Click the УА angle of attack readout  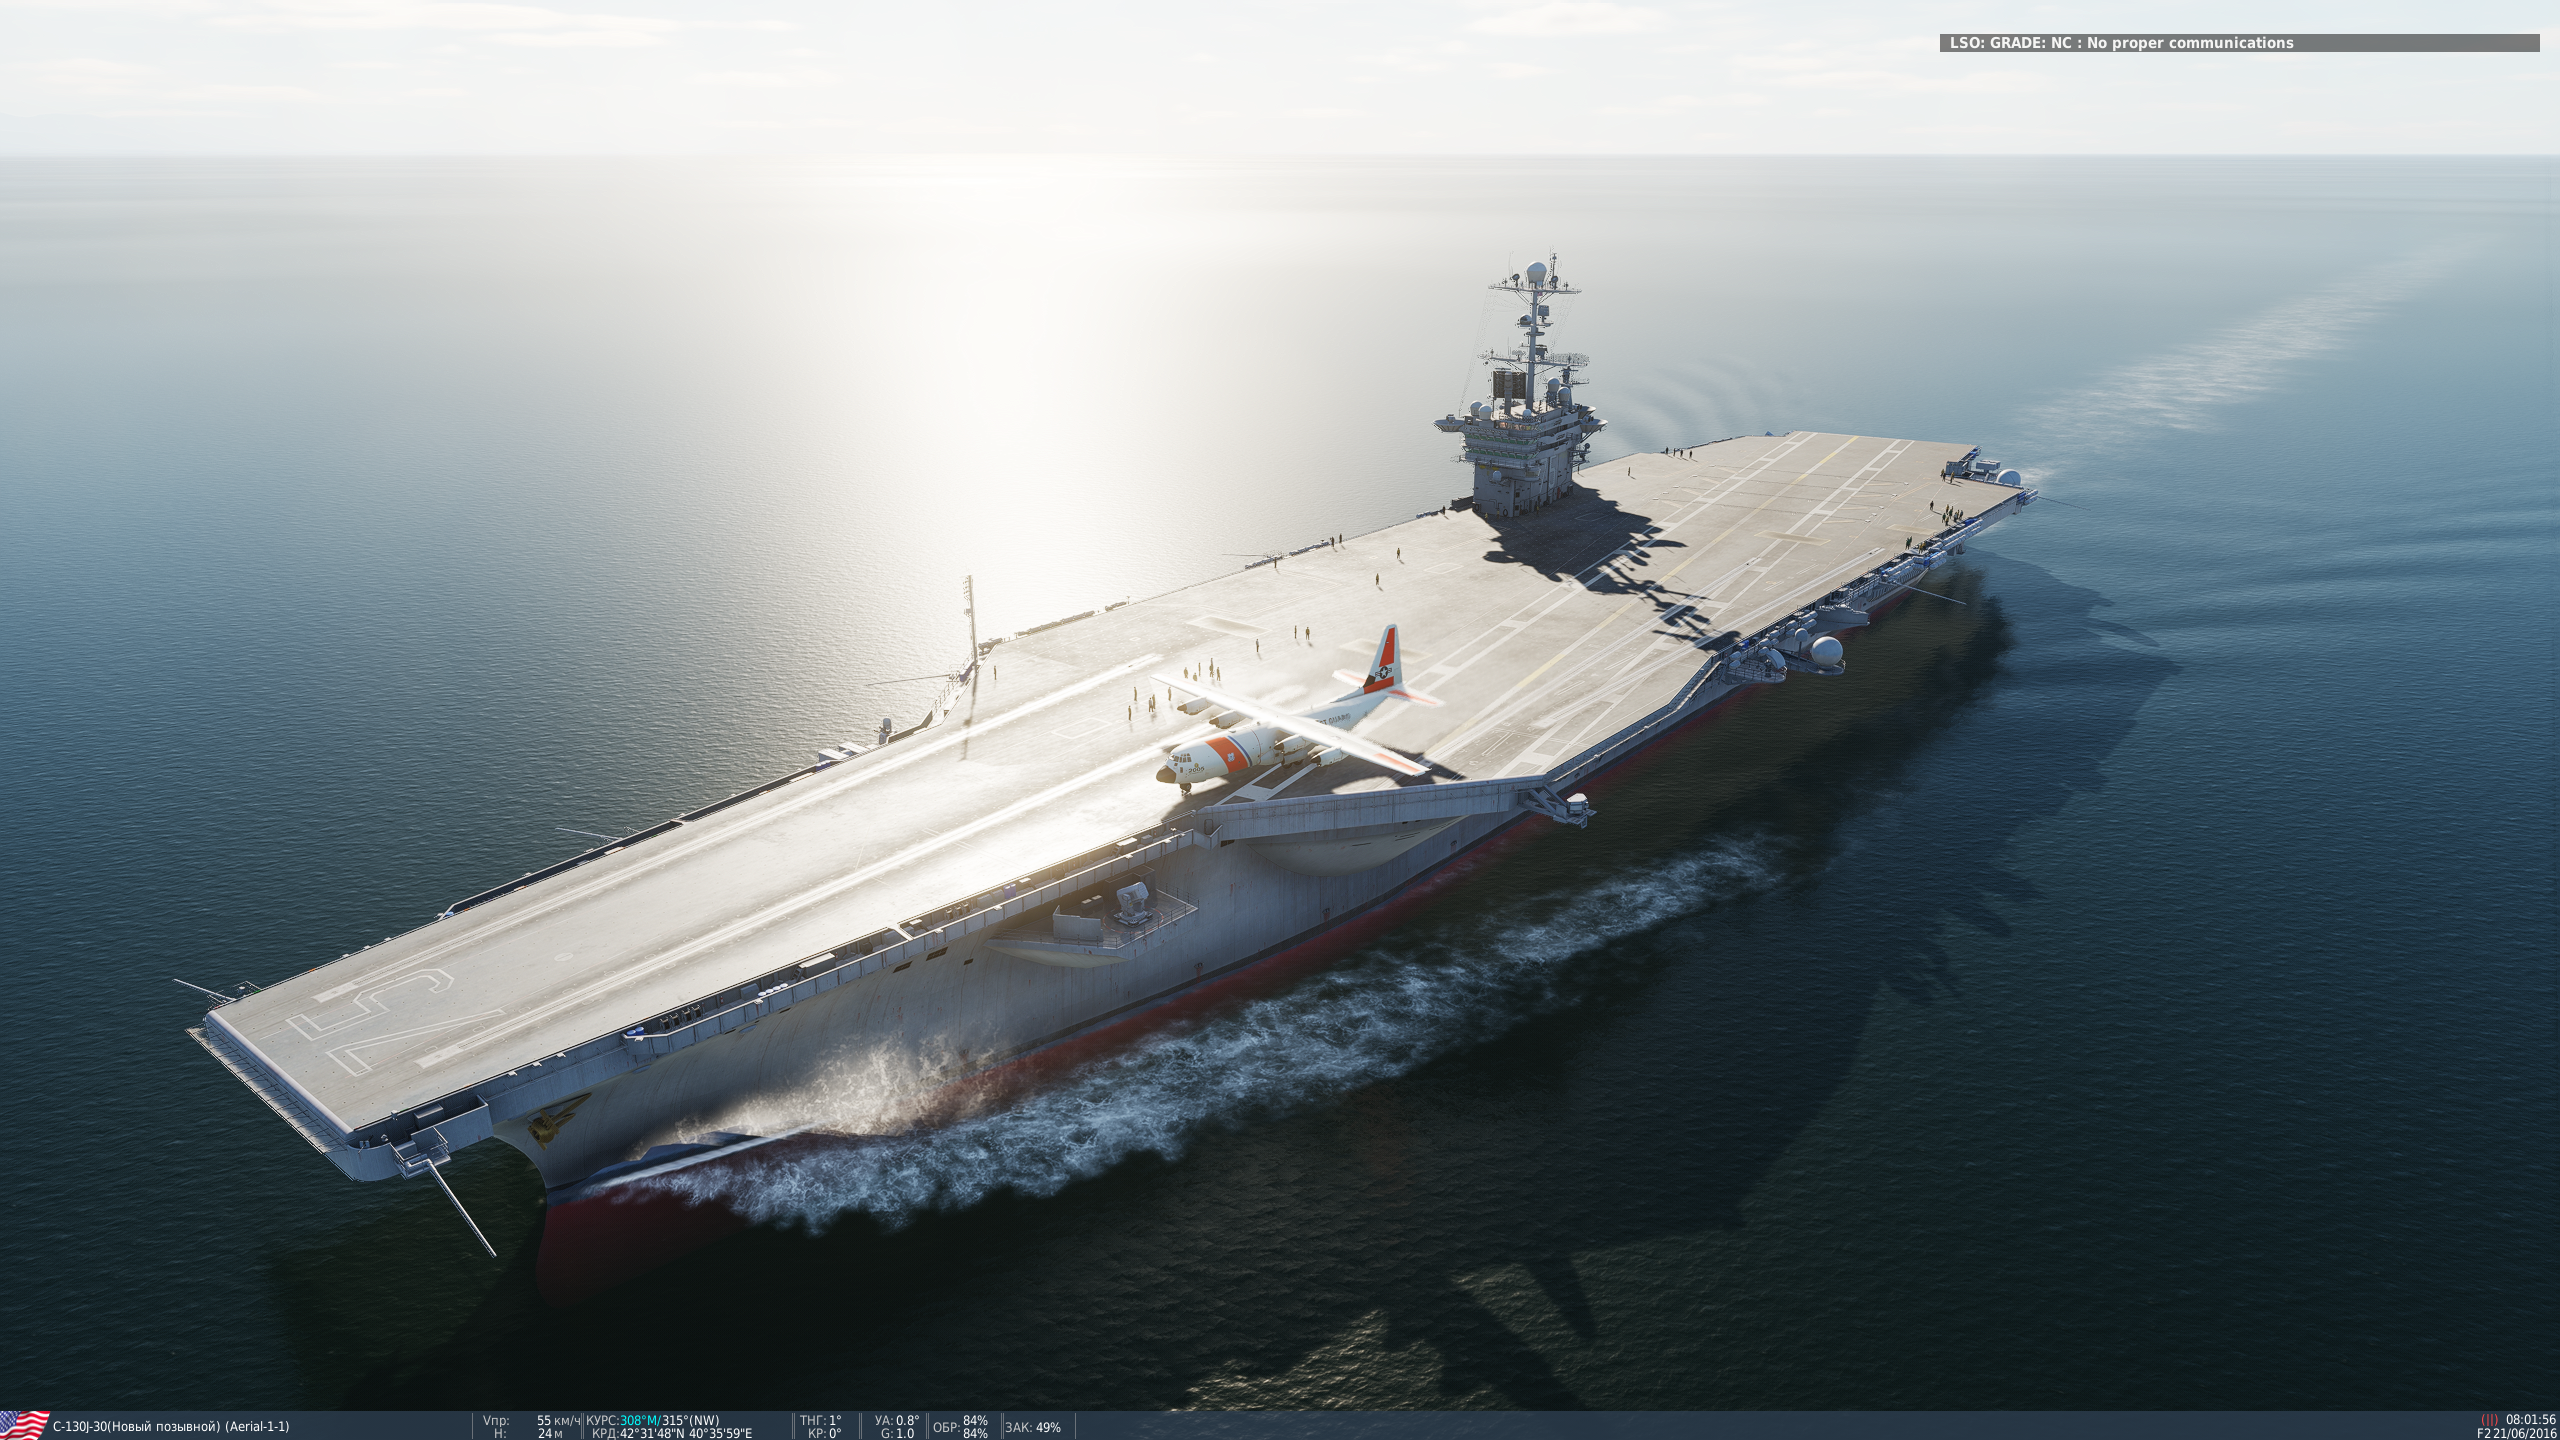point(906,1420)
